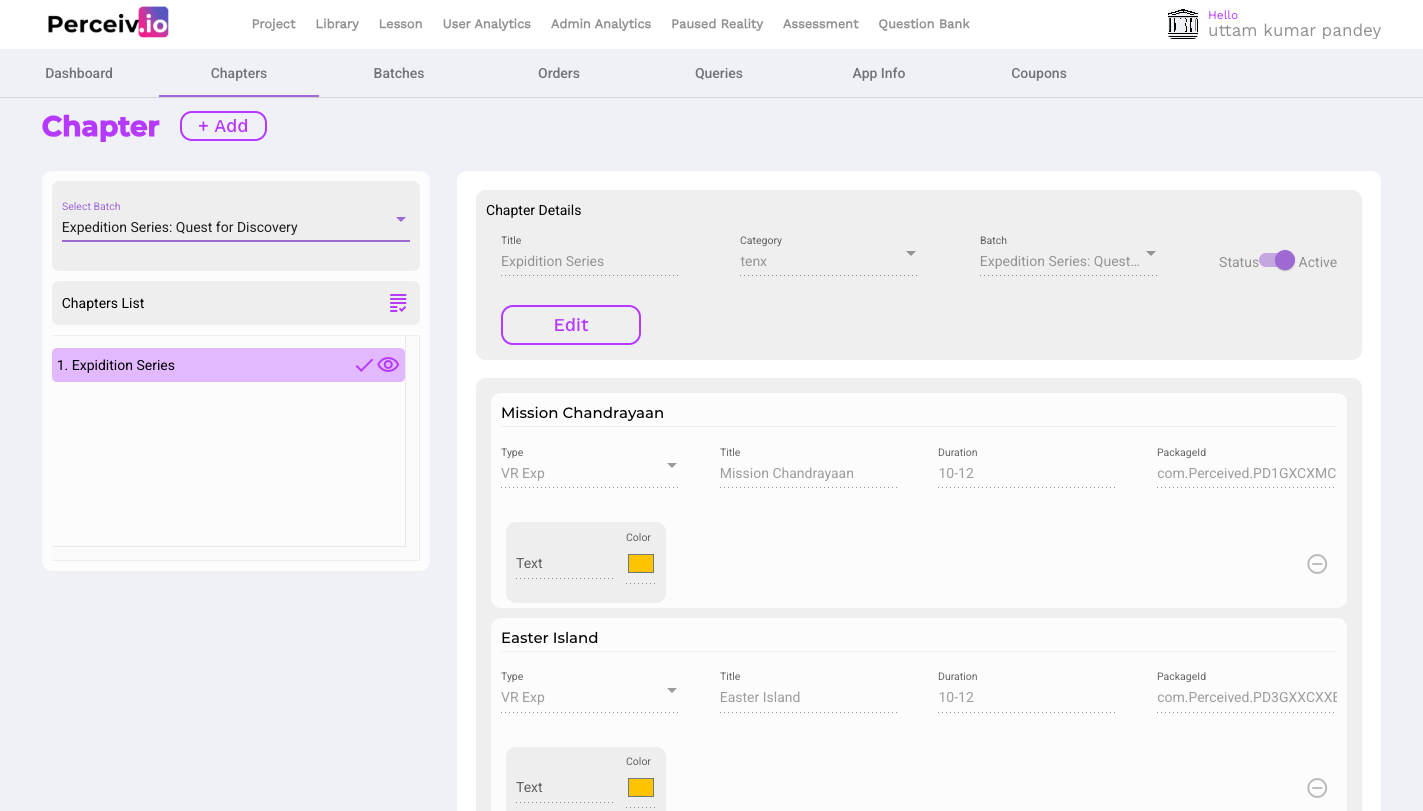Click the Edit button in Chapter Details

coord(571,325)
